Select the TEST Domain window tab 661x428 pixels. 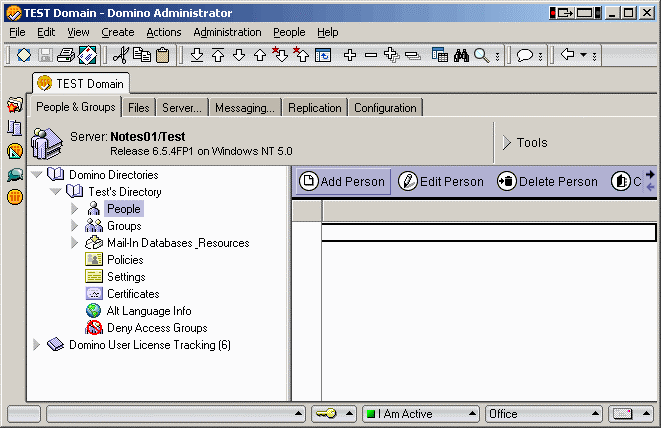[x=81, y=83]
